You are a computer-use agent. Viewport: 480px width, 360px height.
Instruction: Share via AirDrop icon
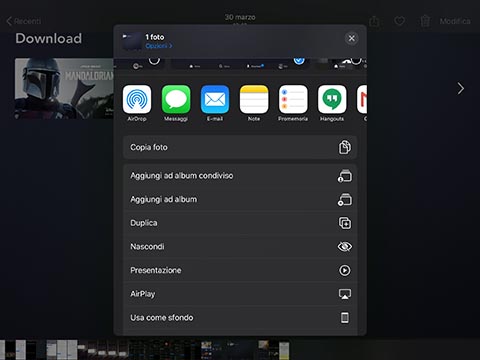click(x=137, y=99)
